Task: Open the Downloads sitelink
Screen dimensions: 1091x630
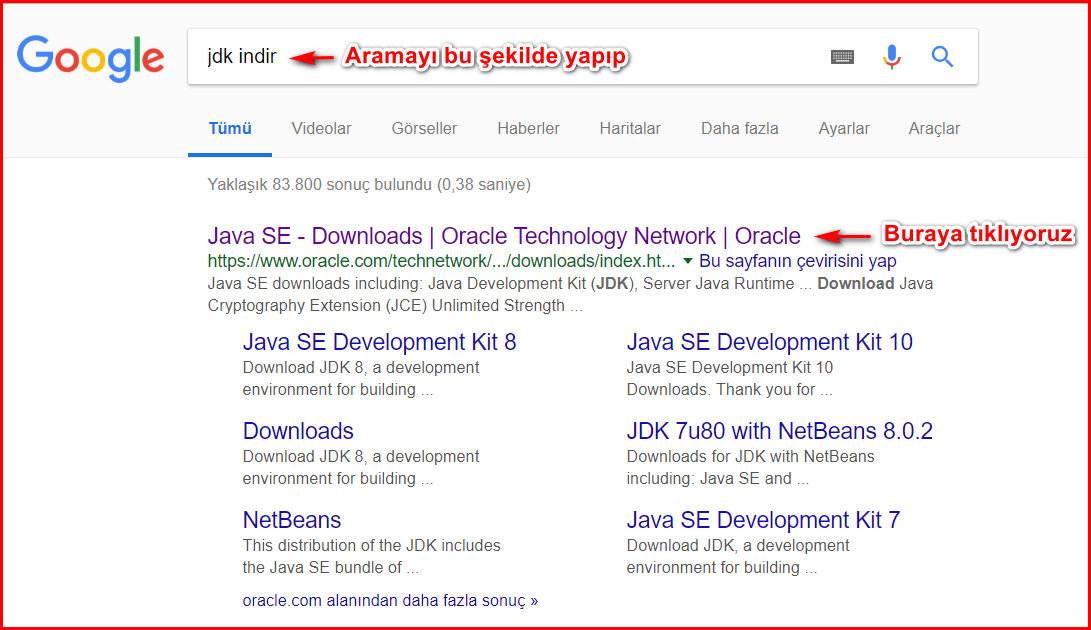Action: coord(298,431)
